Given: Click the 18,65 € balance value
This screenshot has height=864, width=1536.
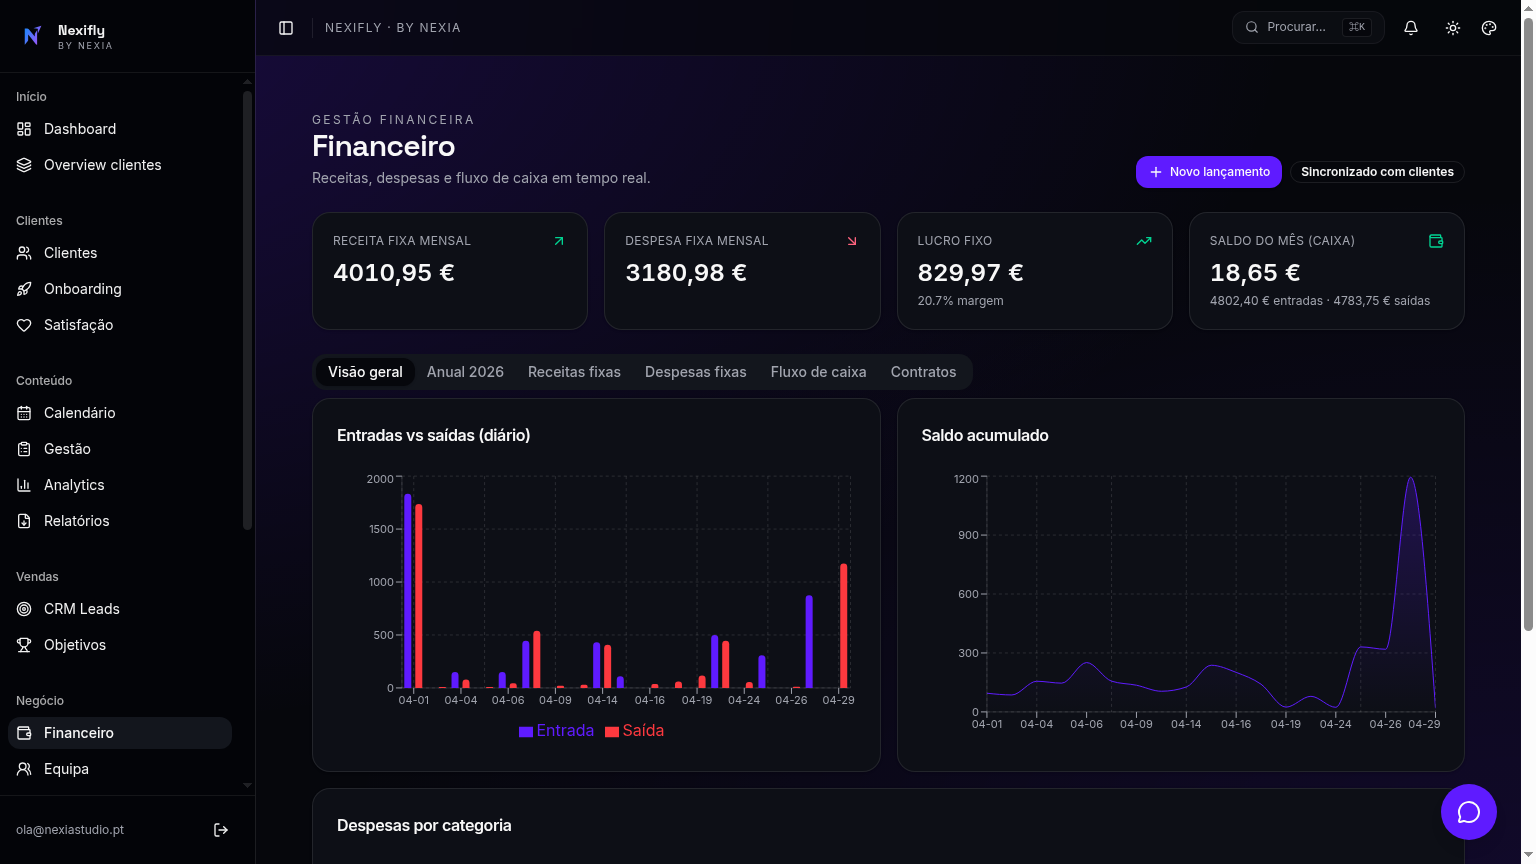Looking at the screenshot, I should (1255, 273).
